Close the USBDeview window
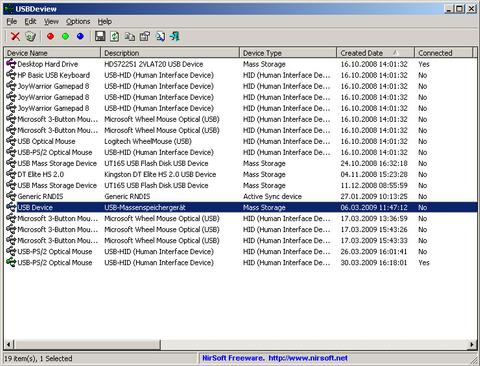This screenshot has width=480, height=366. click(471, 9)
